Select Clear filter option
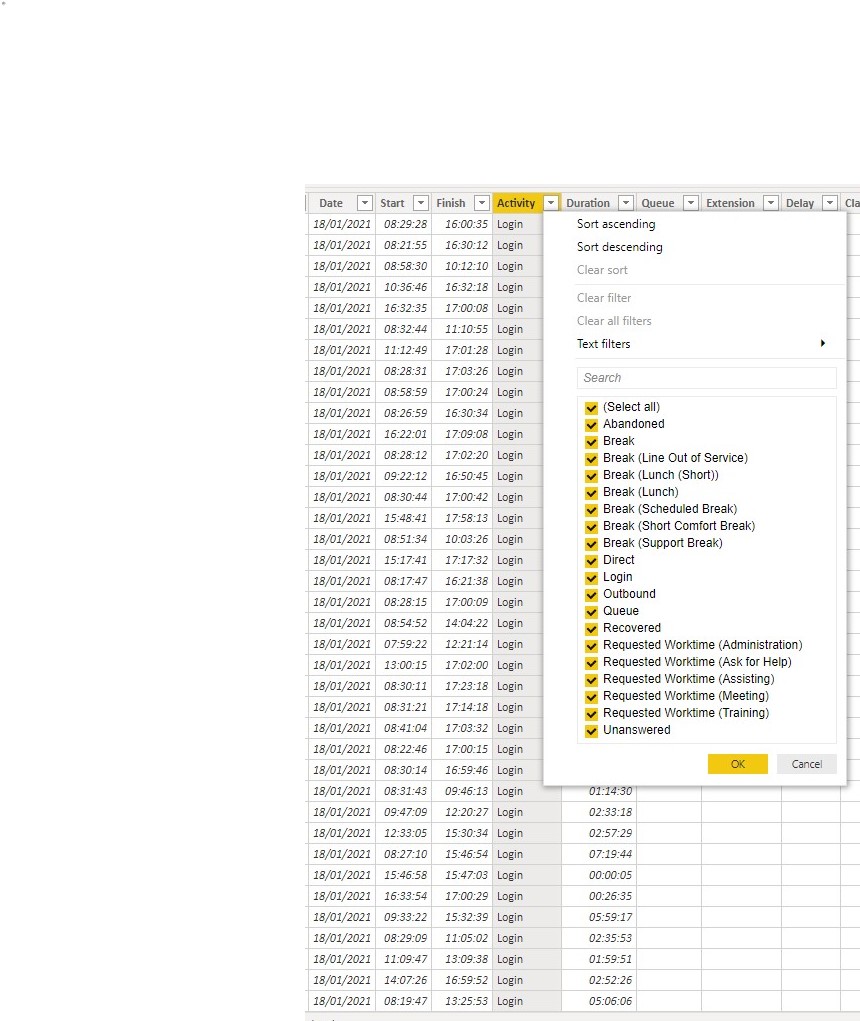 coord(604,298)
